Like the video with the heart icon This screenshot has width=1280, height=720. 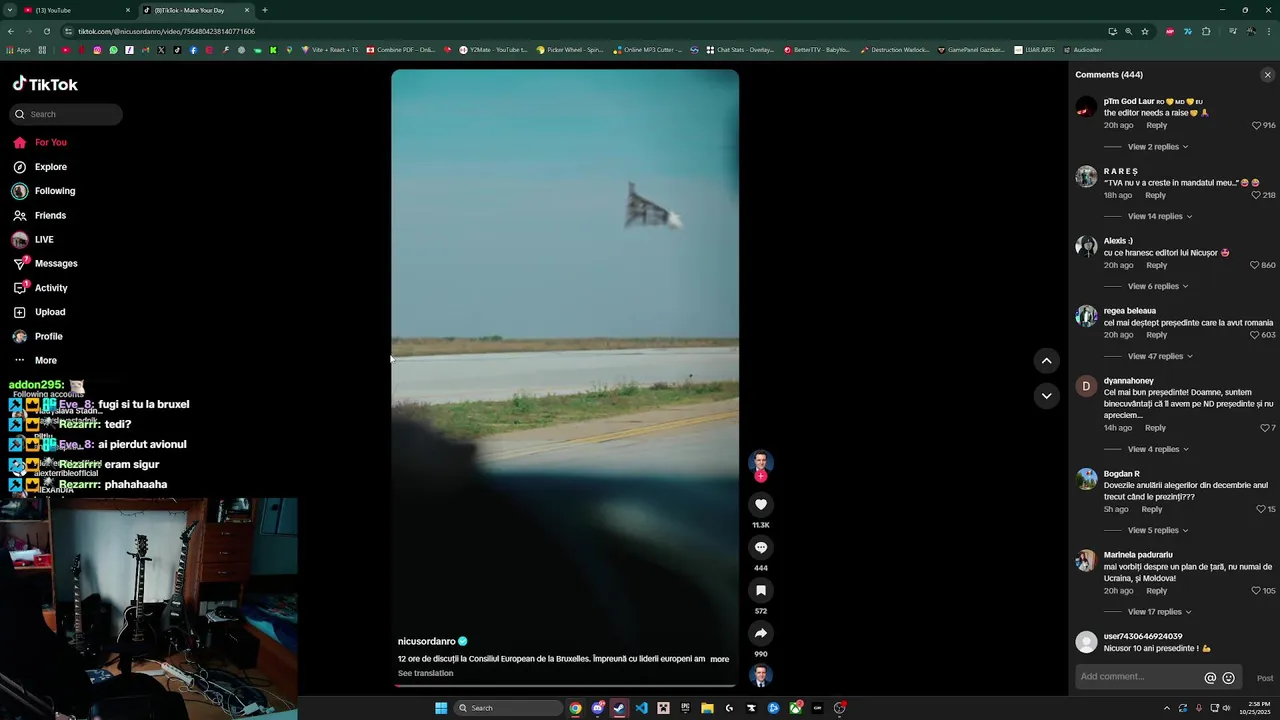[761, 505]
